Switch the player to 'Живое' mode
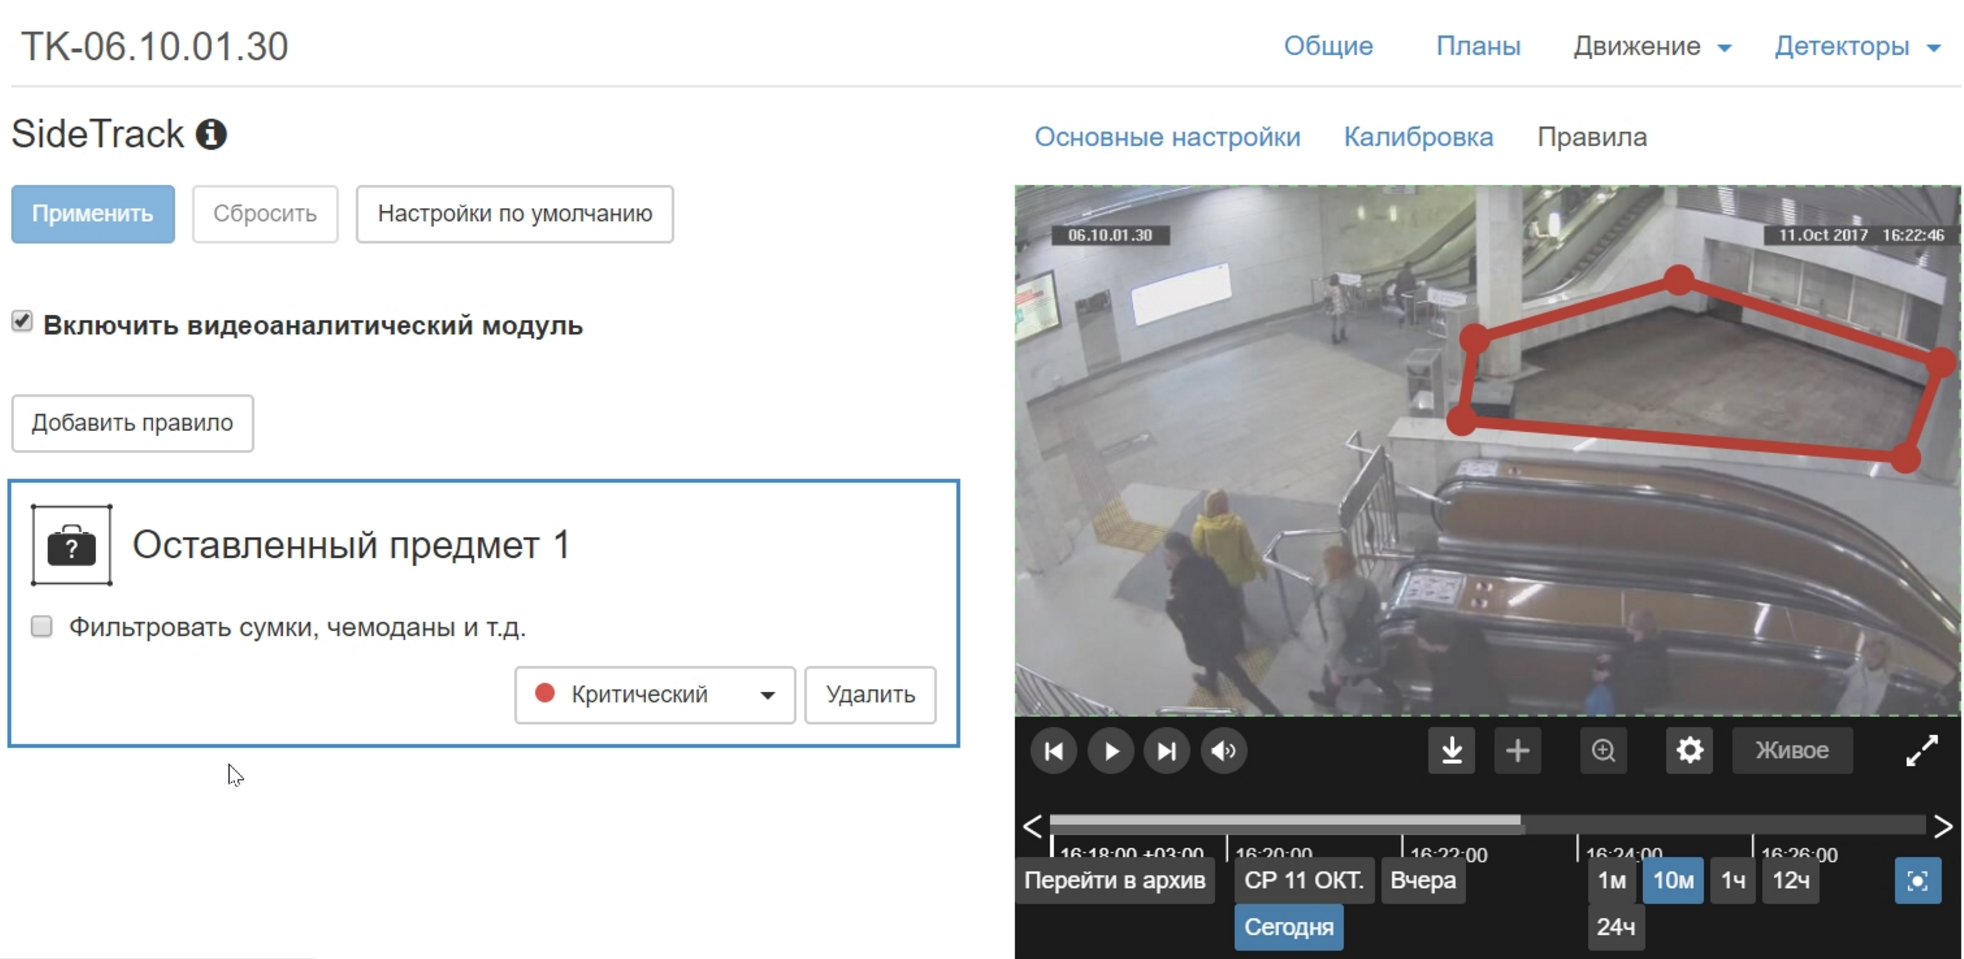This screenshot has height=959, width=1964. coord(1792,751)
